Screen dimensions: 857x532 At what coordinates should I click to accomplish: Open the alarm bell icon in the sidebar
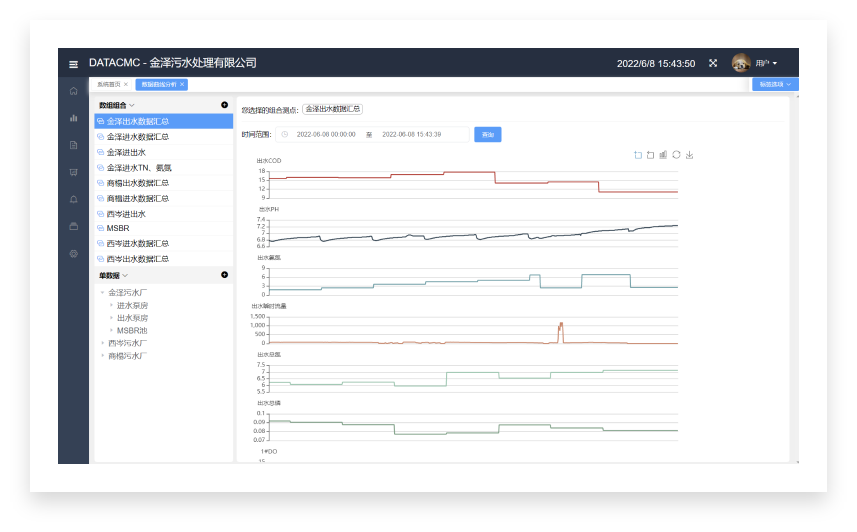73,199
